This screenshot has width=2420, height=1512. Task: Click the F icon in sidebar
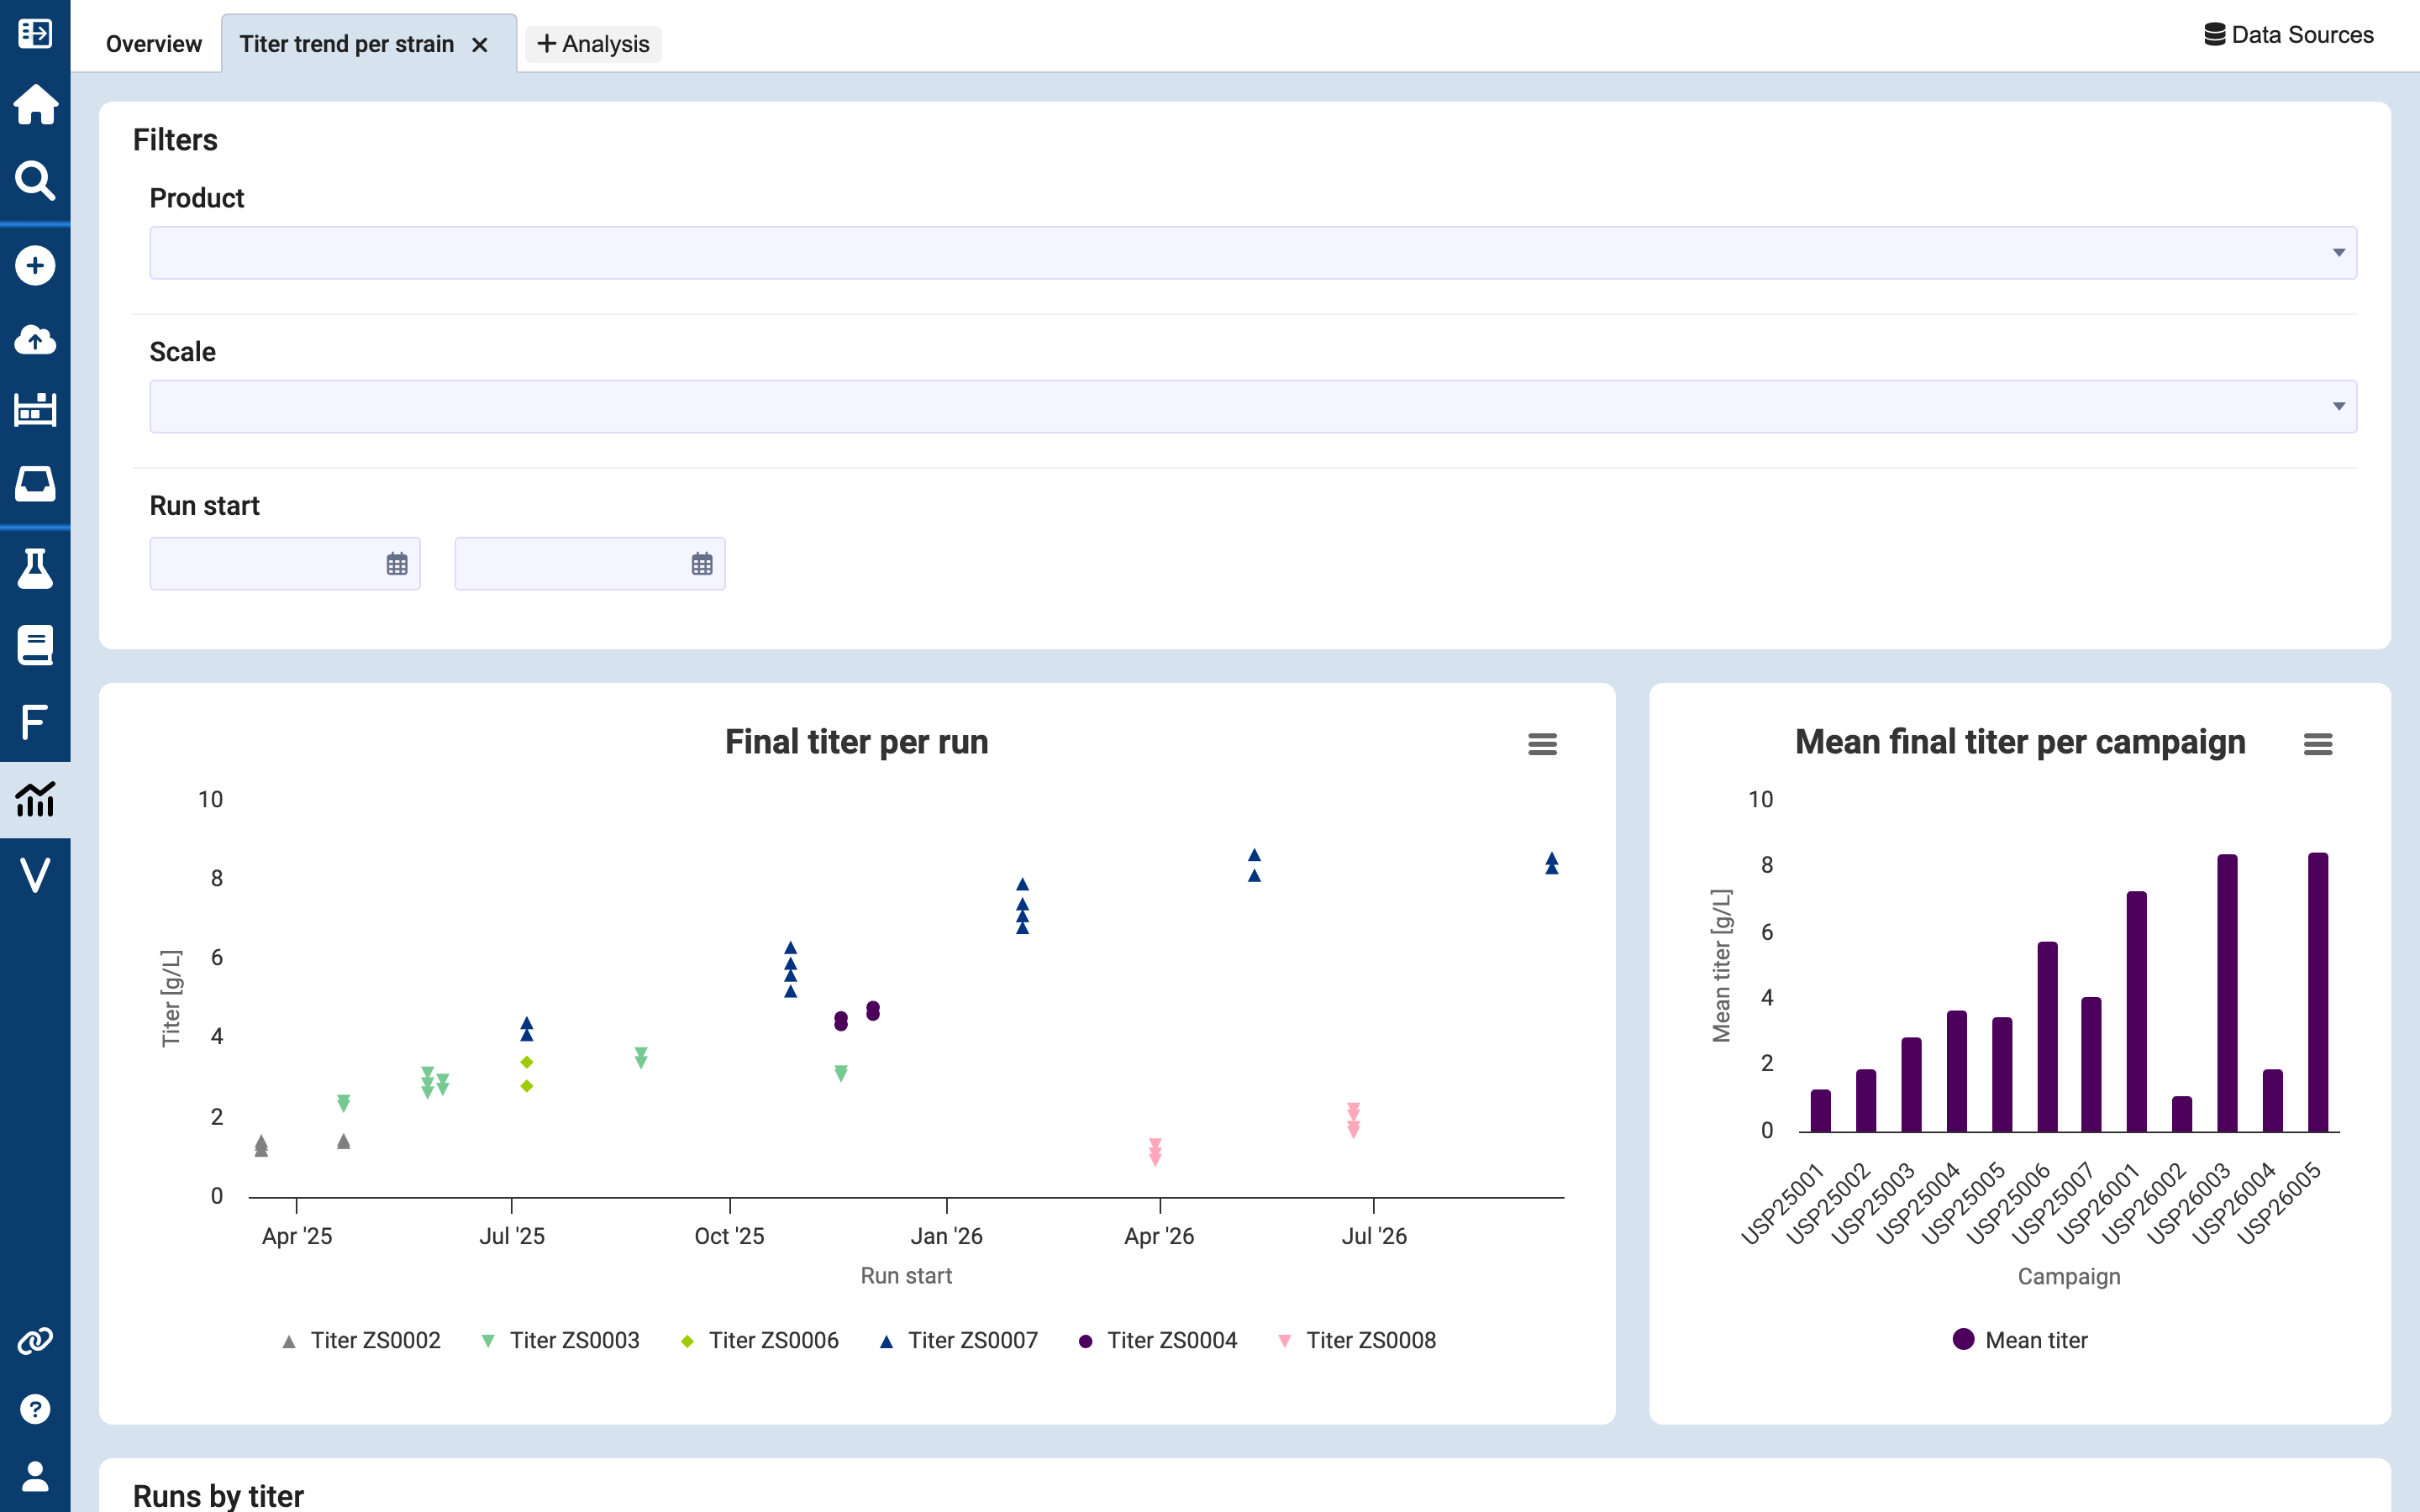click(35, 721)
